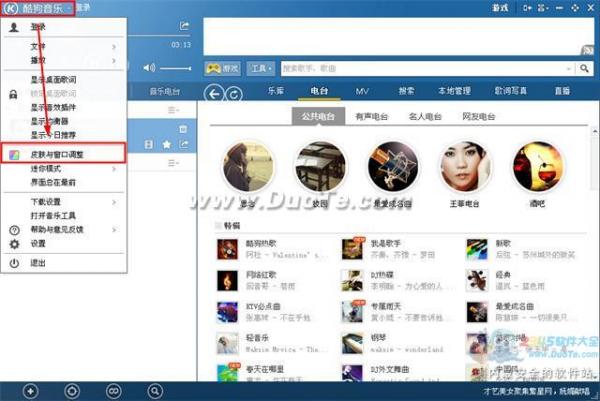Click the radio page scrollbar up arrow
Viewport: 600px width, 401px height.
pyautogui.click(x=595, y=132)
